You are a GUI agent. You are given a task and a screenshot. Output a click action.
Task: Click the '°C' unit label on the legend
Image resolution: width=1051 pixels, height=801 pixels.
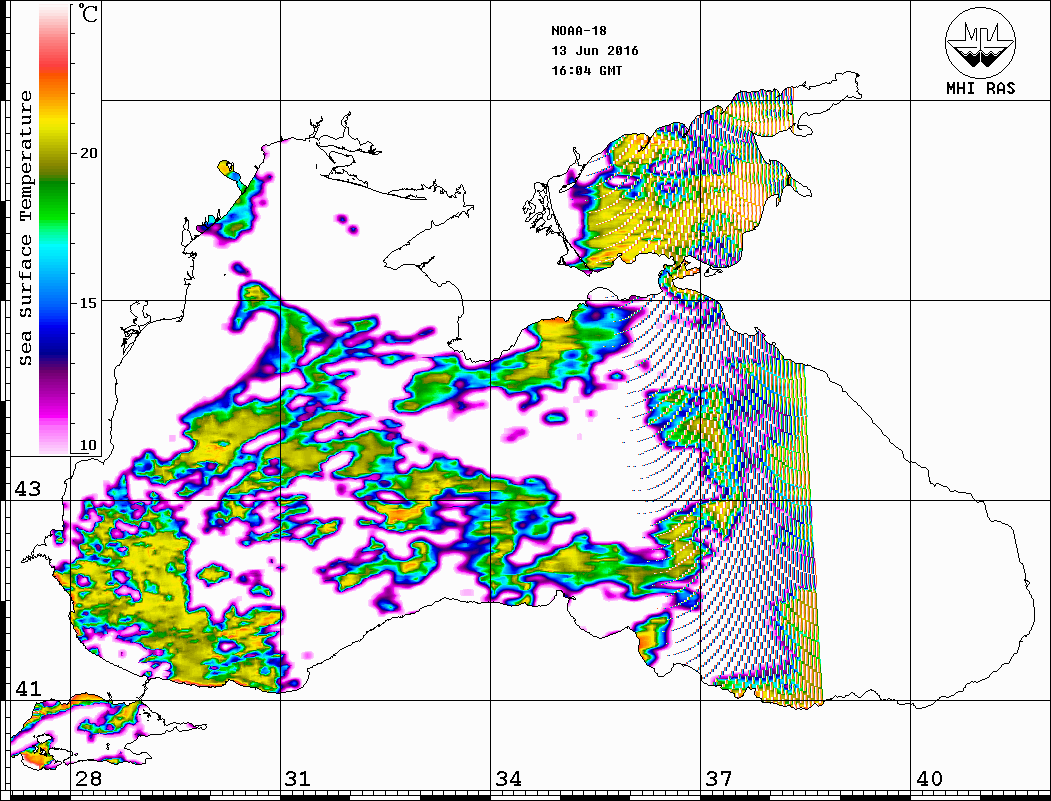pyautogui.click(x=87, y=13)
